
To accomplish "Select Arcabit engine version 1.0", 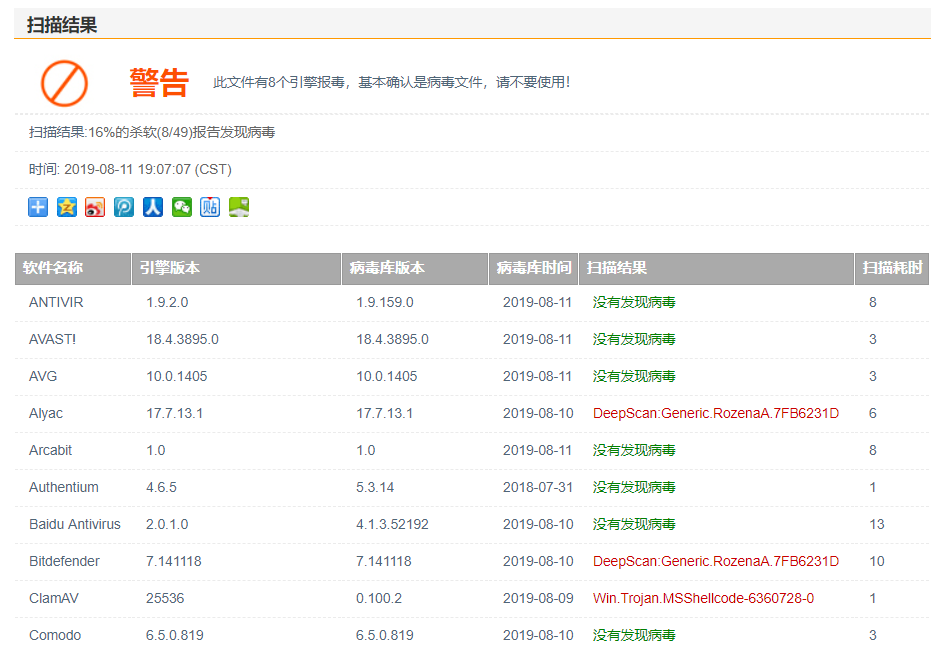I will (x=155, y=451).
